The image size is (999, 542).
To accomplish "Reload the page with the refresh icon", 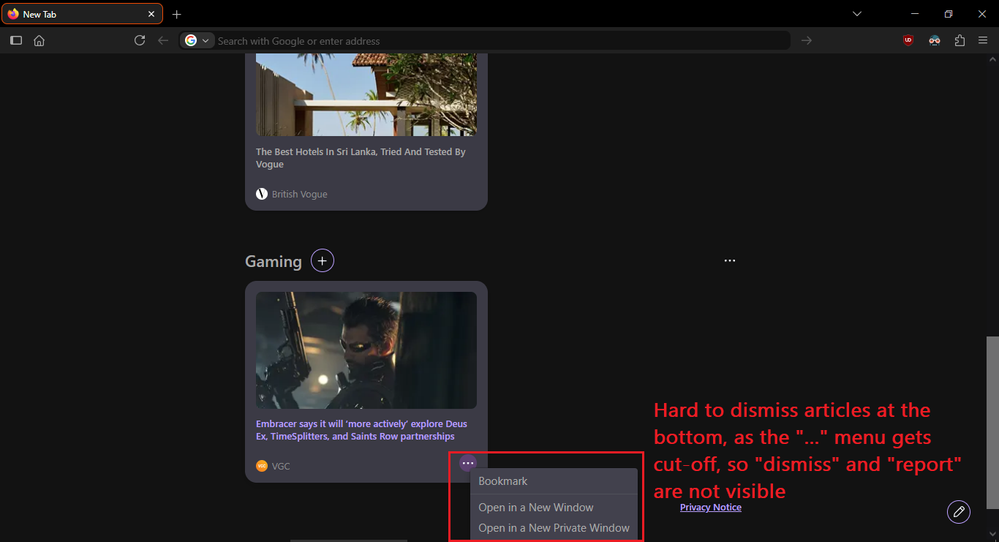I will point(140,40).
